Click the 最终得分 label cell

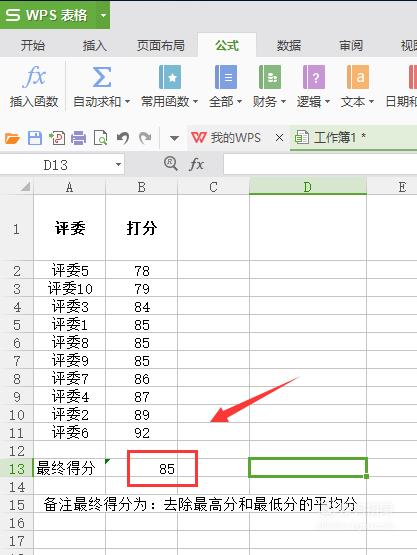coord(70,469)
